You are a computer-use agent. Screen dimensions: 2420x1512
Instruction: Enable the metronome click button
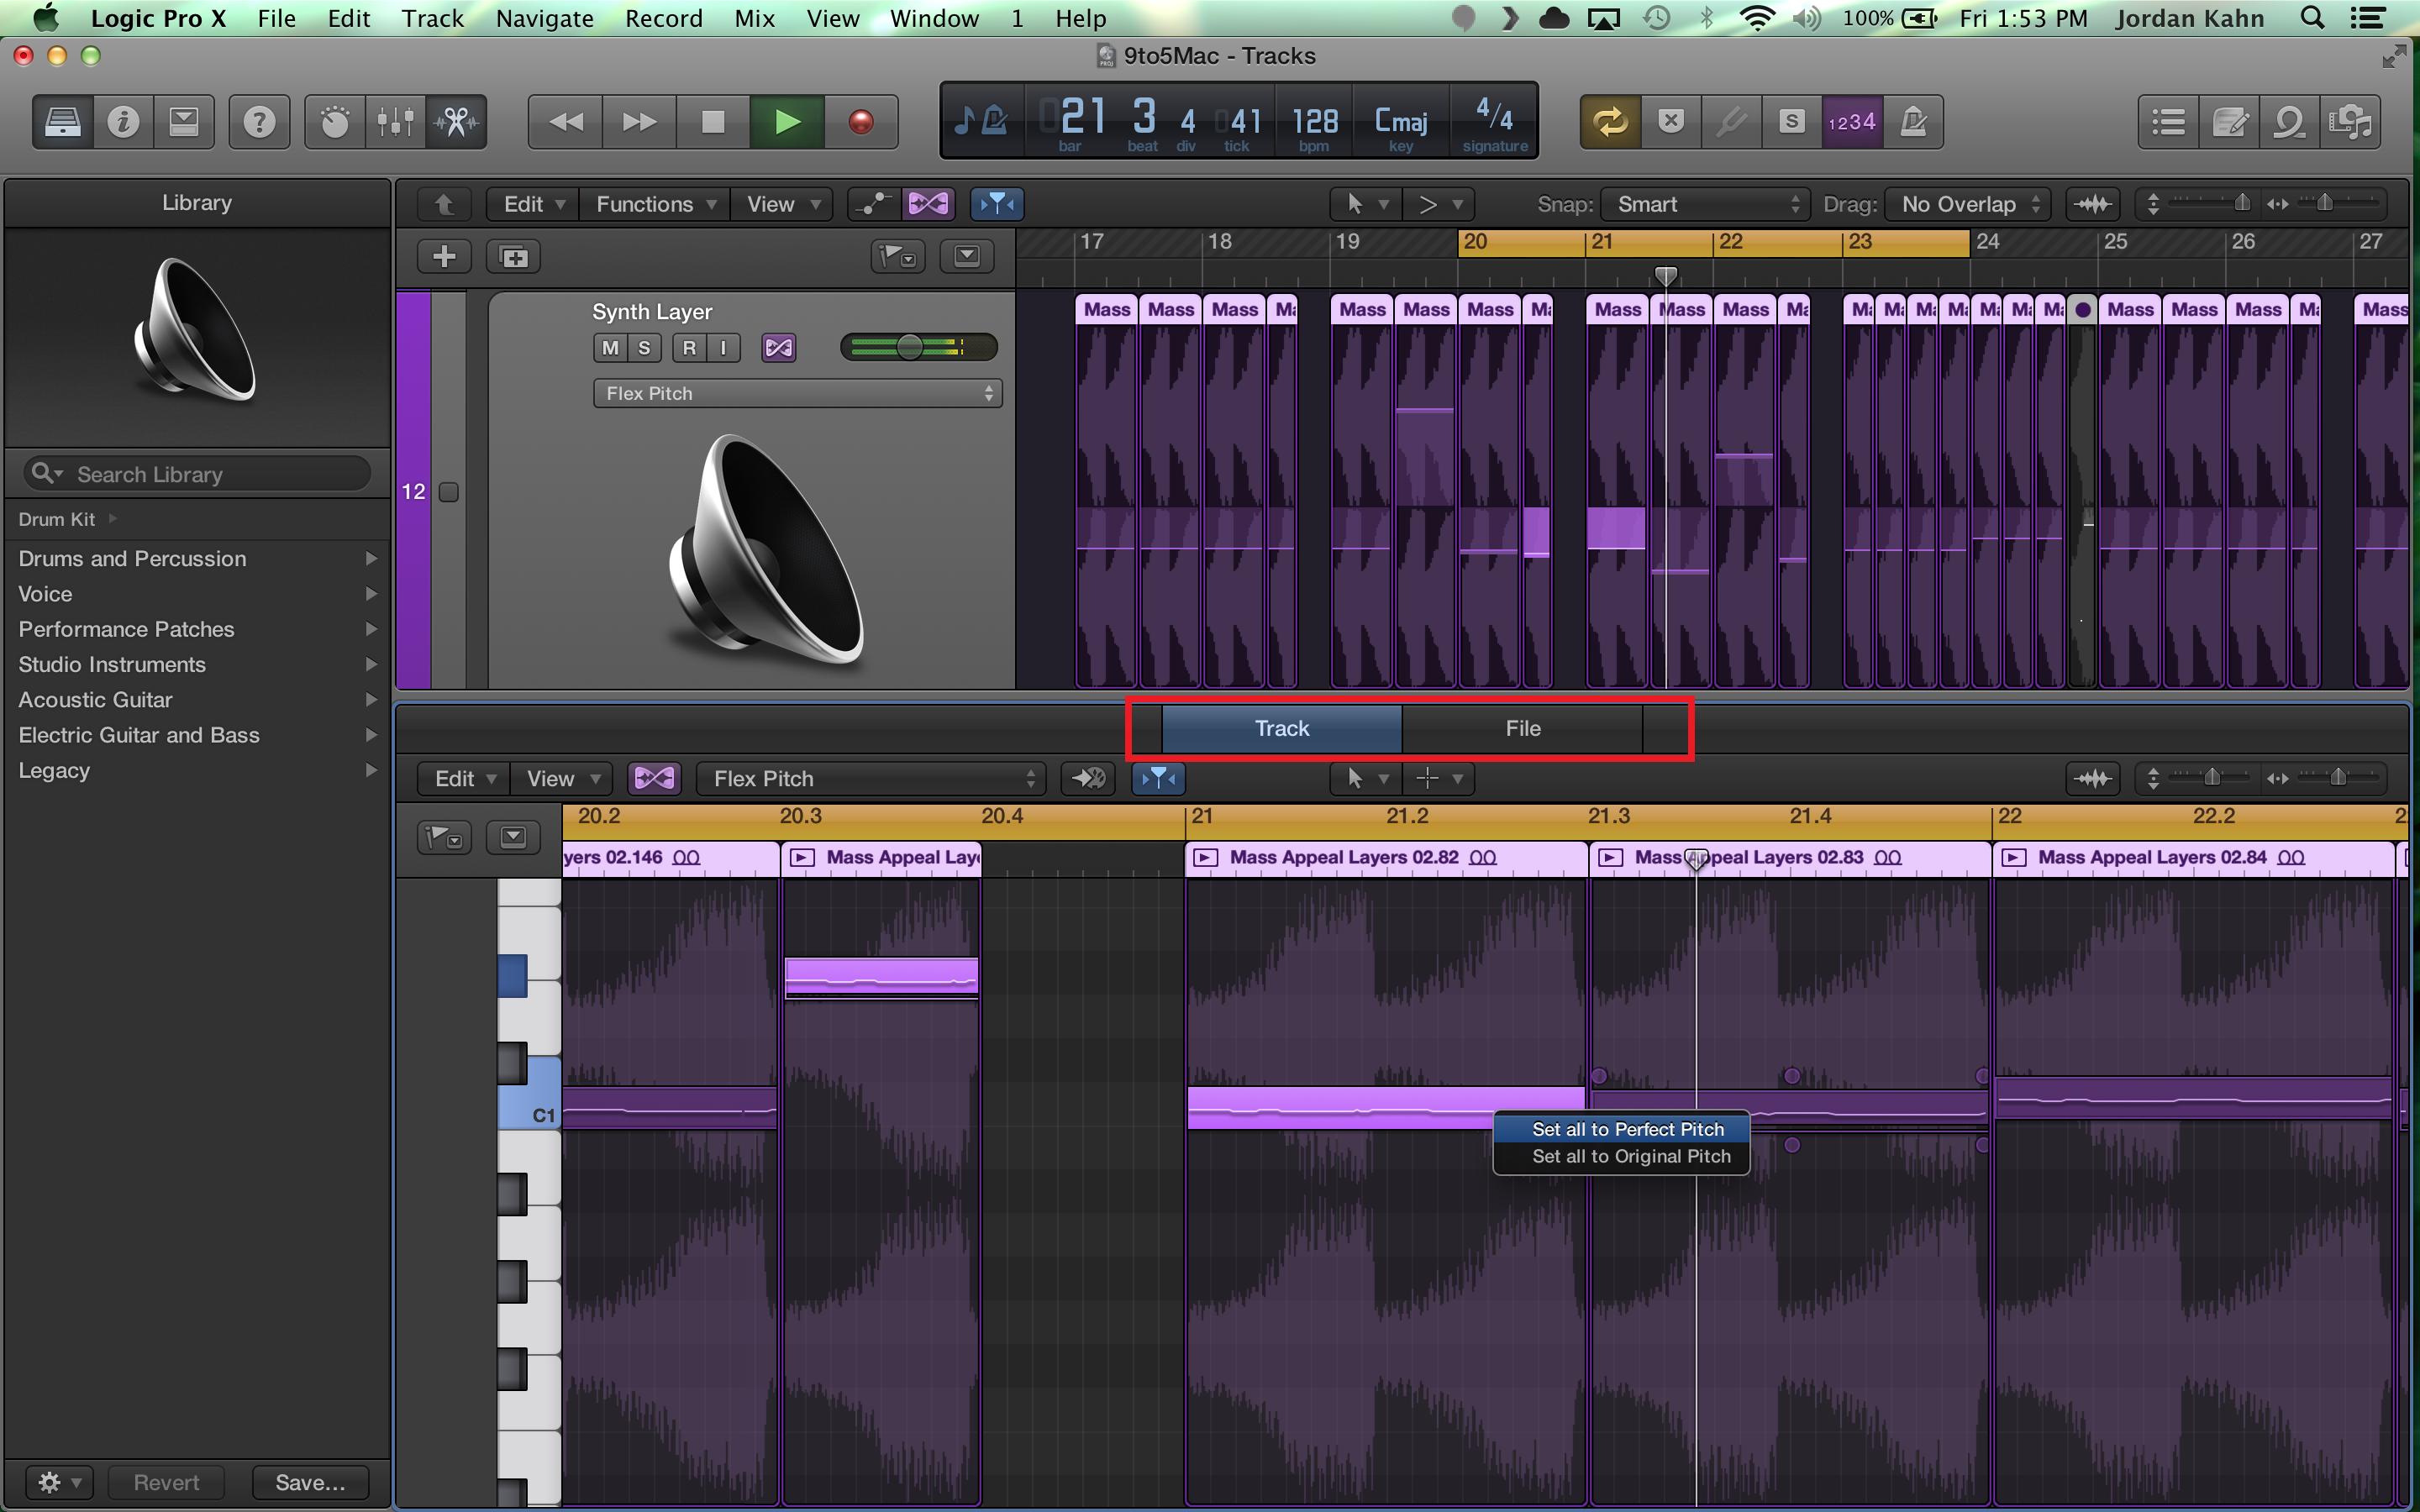(1912, 122)
